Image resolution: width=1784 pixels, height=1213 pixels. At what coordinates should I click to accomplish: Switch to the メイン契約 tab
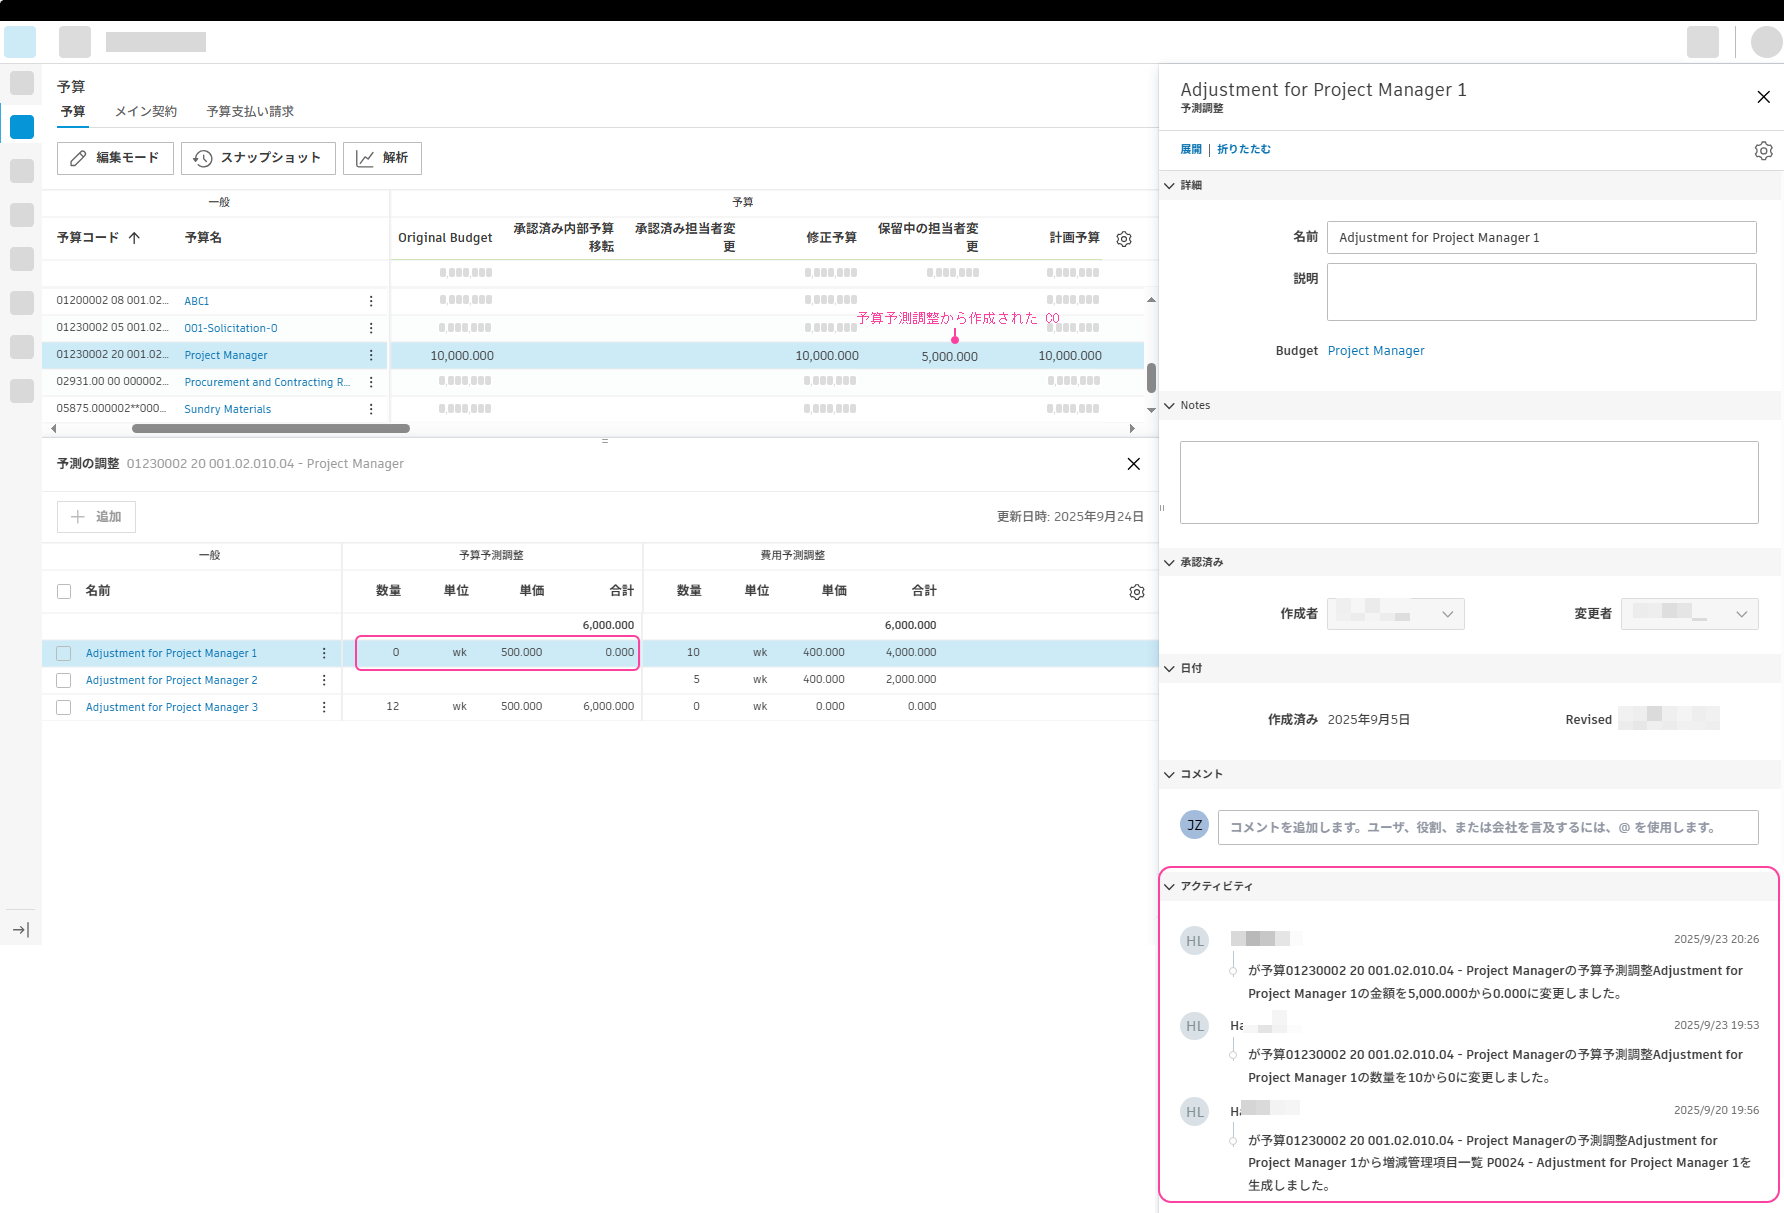[x=146, y=112]
